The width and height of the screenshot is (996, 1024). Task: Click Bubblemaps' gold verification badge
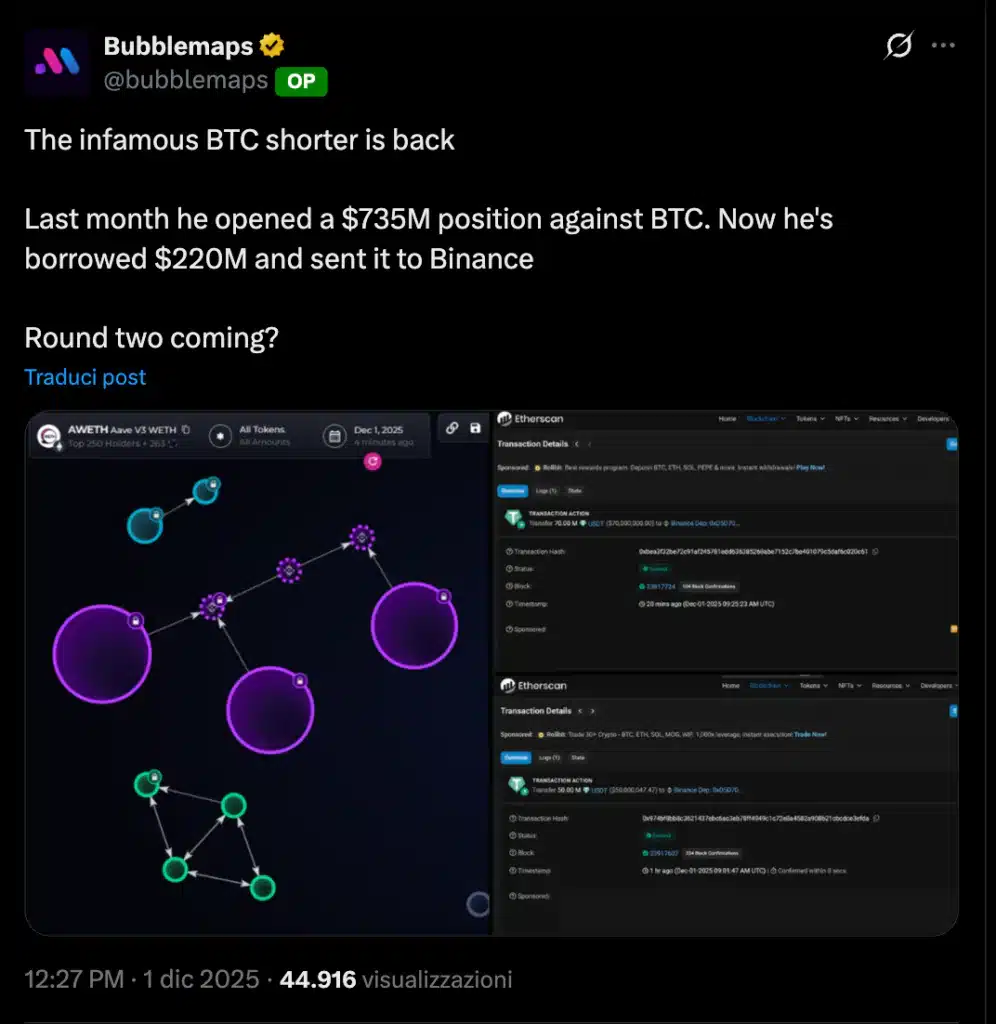[272, 45]
